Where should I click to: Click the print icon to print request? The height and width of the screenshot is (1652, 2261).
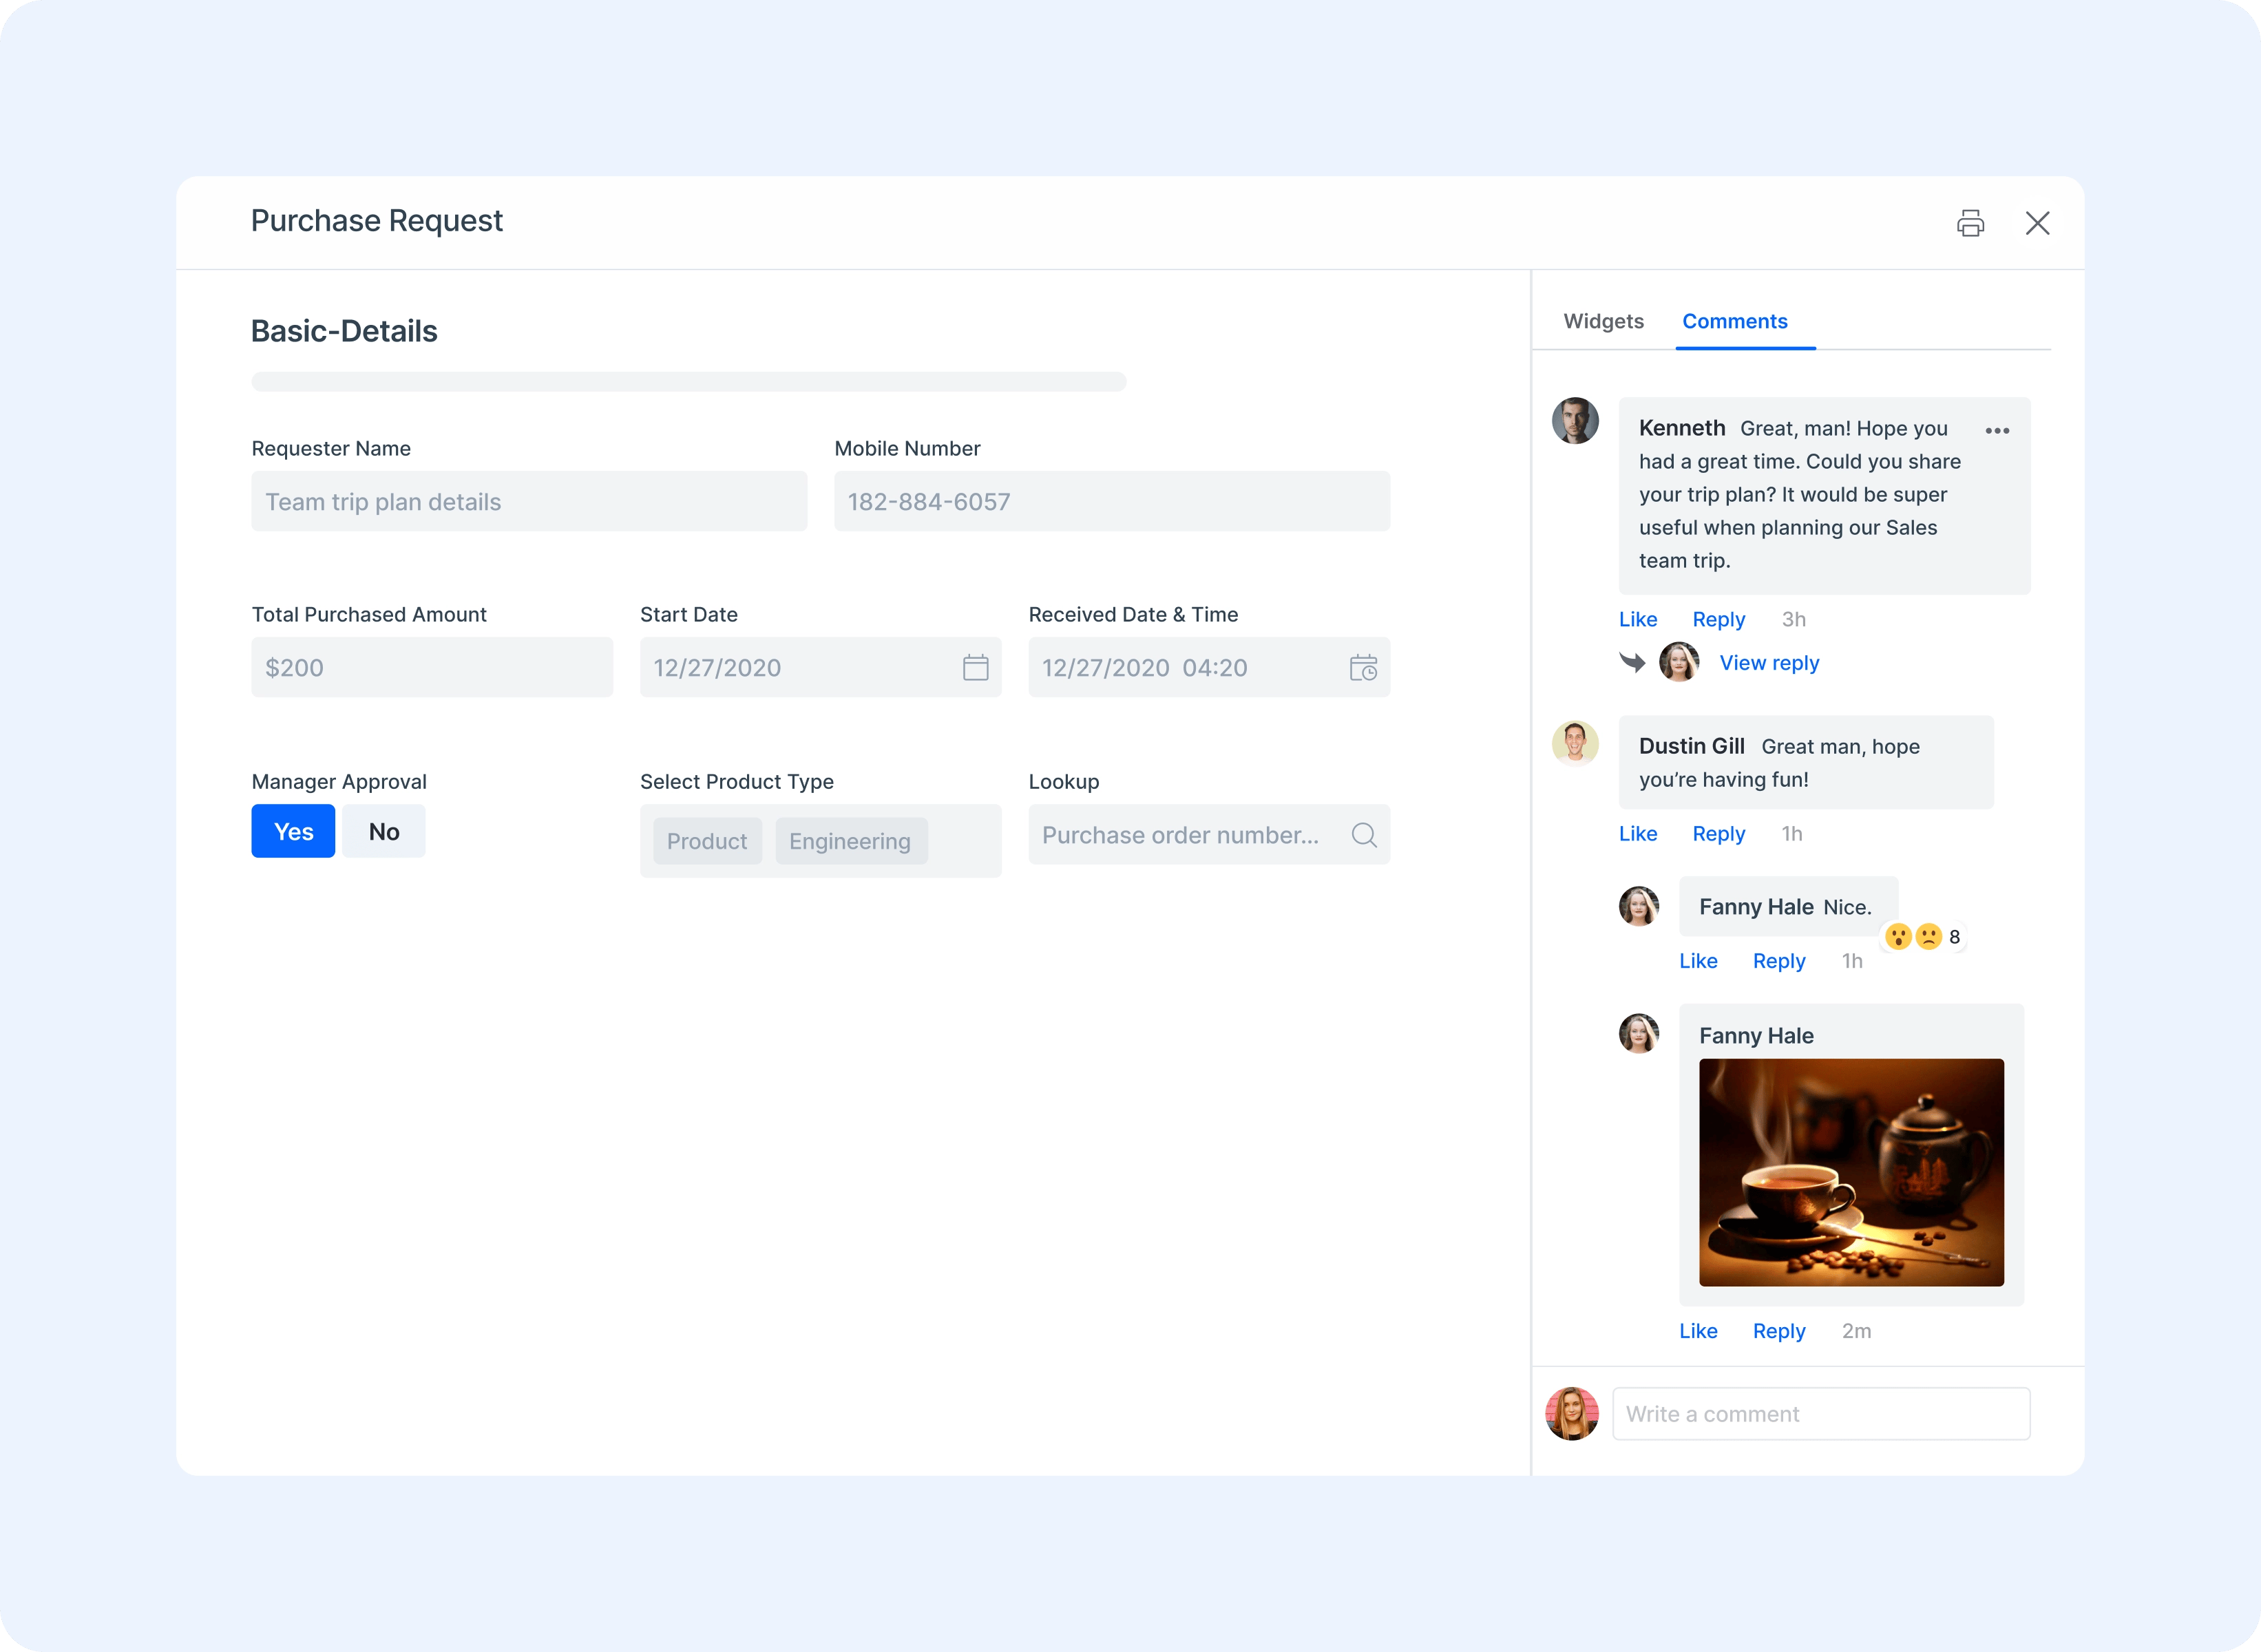1971,223
